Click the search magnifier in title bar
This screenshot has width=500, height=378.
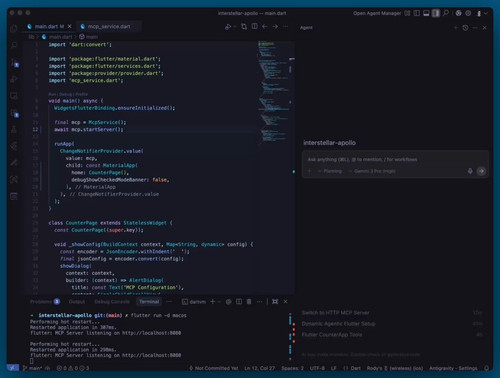tap(446, 13)
